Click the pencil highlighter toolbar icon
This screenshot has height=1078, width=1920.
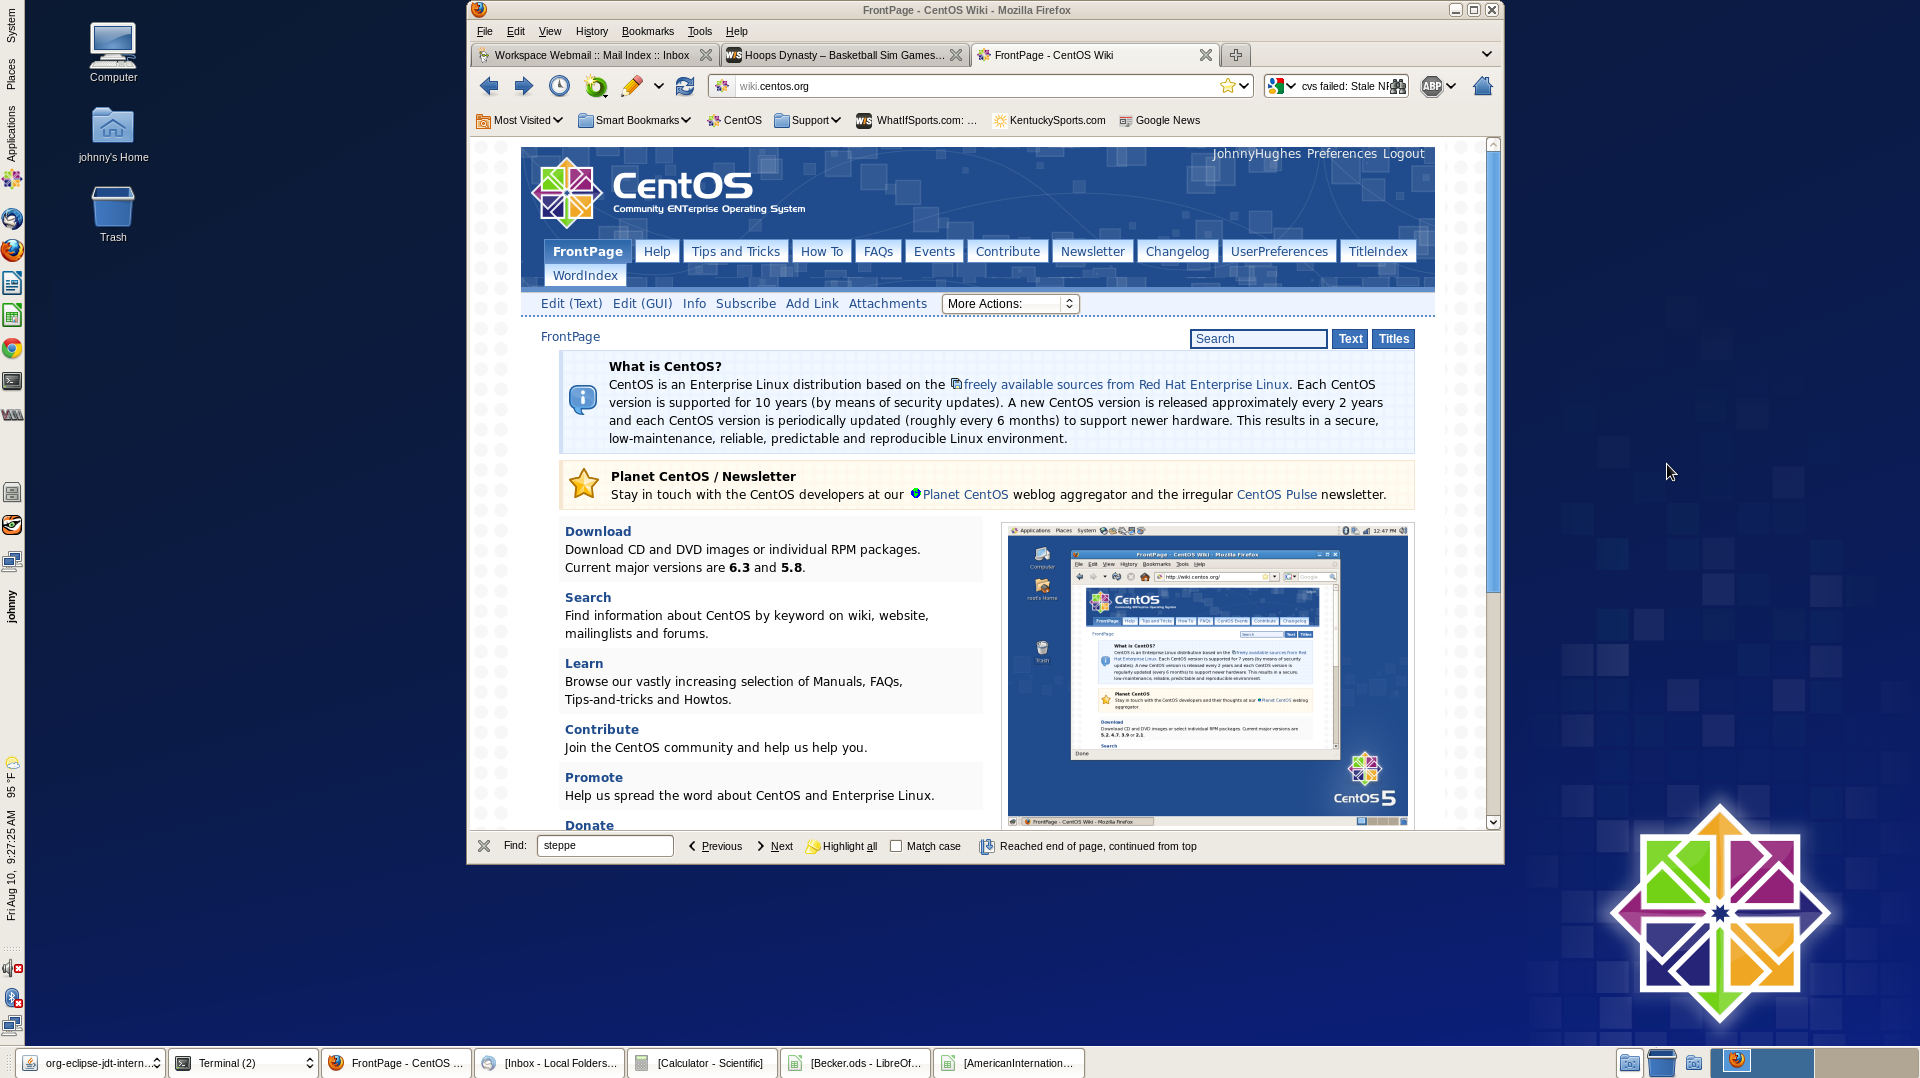[631, 86]
